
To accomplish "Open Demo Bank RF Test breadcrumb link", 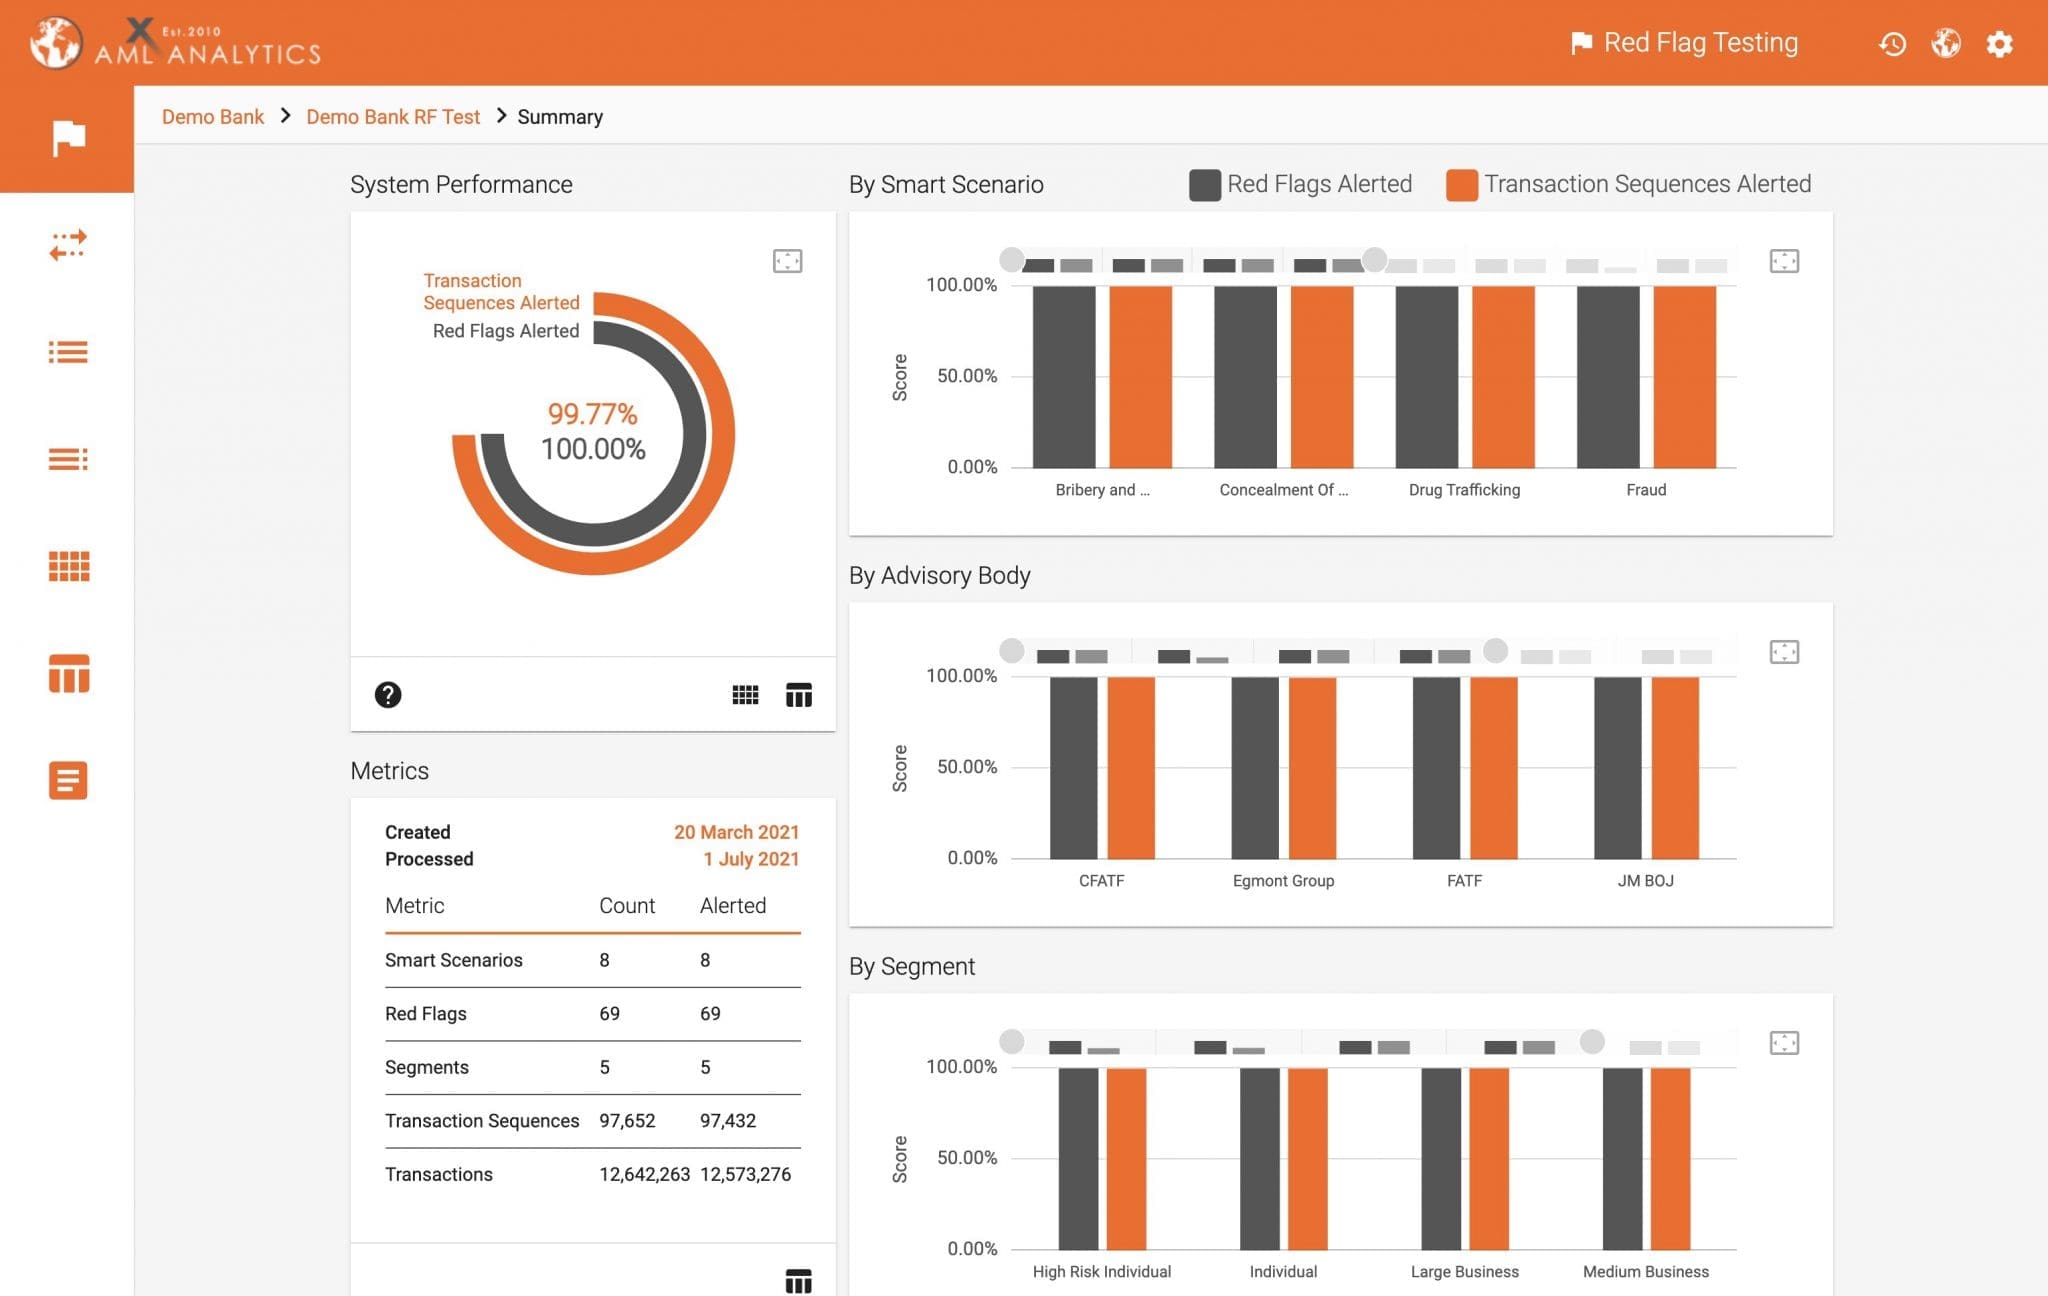I will 392,116.
